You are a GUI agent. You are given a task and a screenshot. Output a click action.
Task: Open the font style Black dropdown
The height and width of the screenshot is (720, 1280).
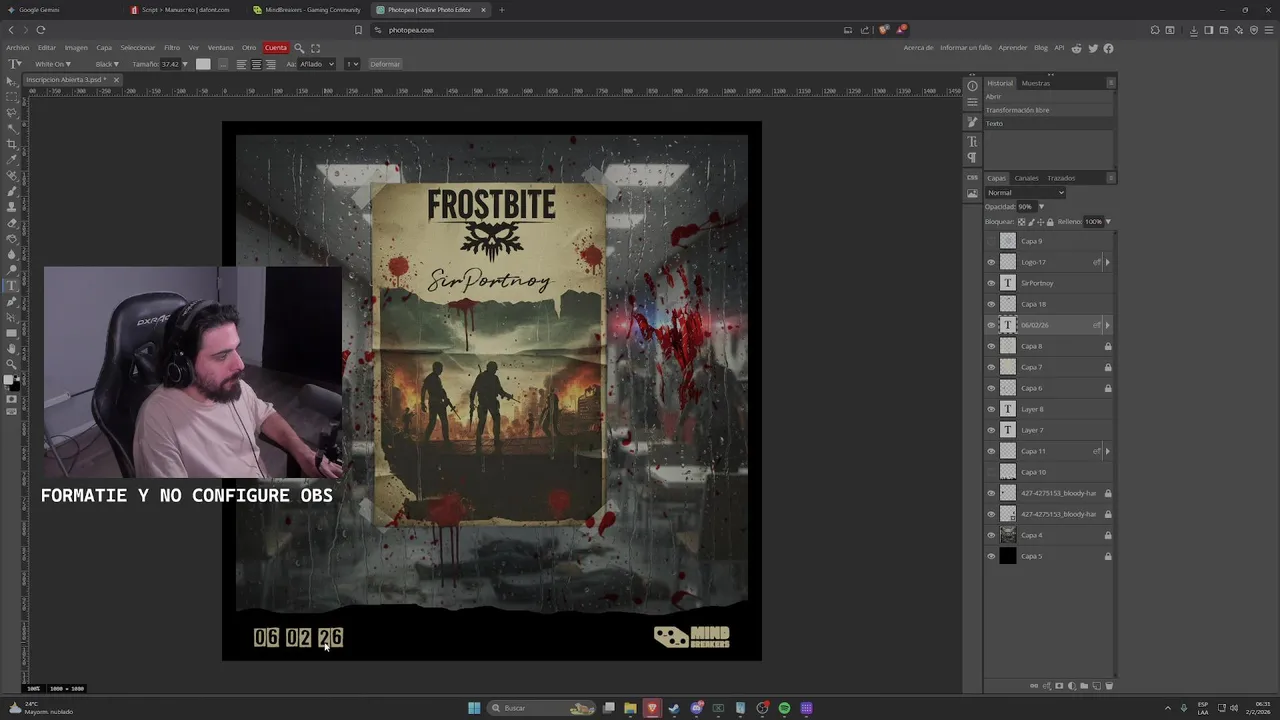(x=107, y=64)
